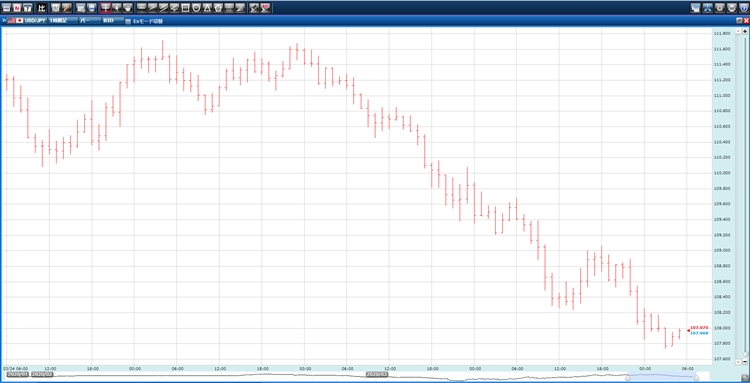Select the horizontal line drawing tool
This screenshot has height=383, width=750.
(142, 8)
